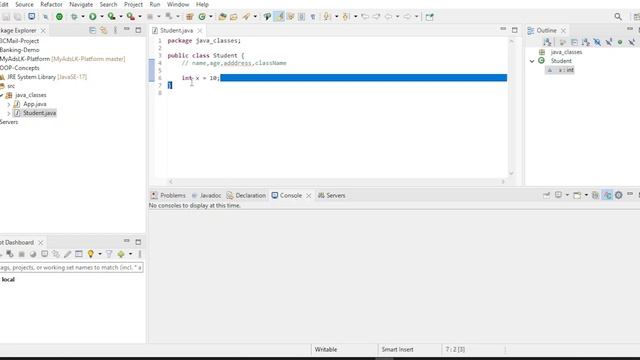Open the Refactor menu

[x=51, y=4]
